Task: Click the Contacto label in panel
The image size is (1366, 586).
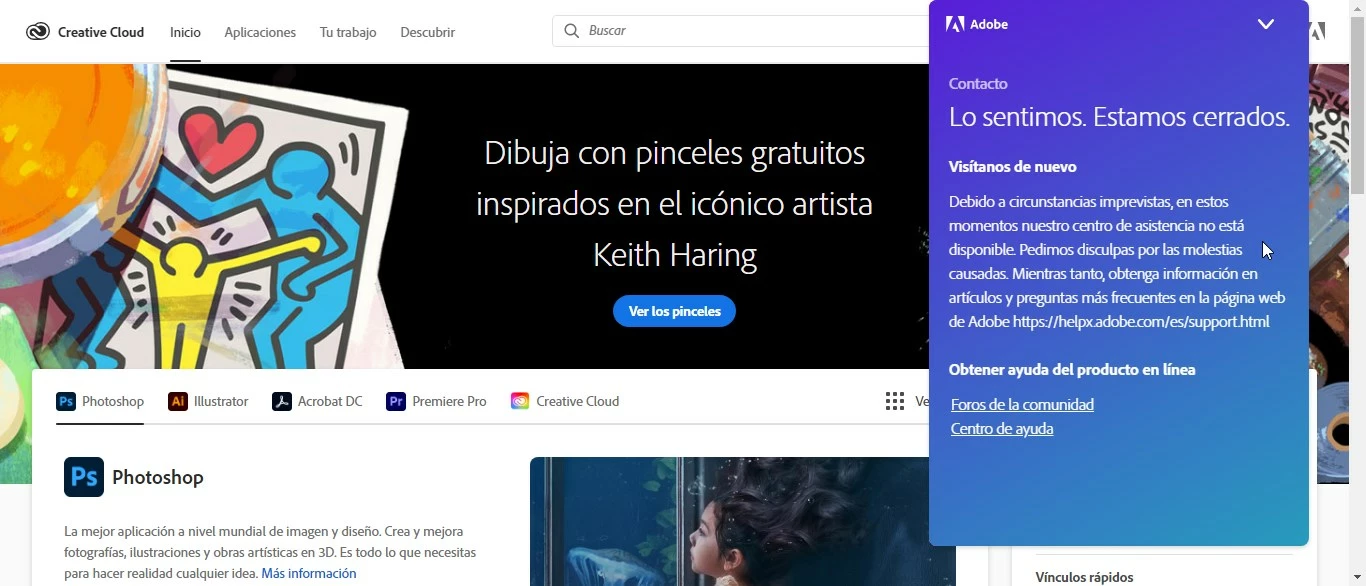Action: [x=978, y=84]
